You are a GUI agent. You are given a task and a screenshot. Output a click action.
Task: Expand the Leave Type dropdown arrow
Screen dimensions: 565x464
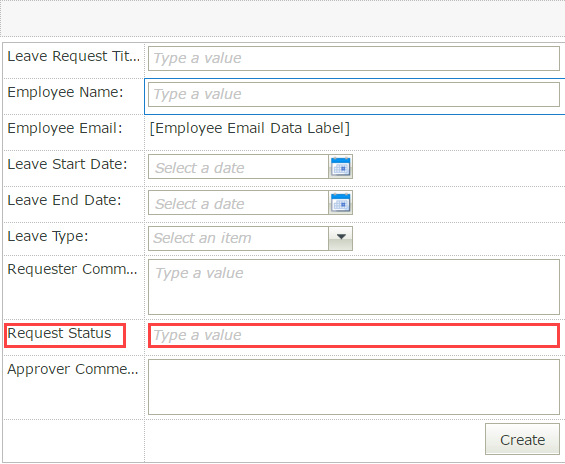[x=341, y=238]
